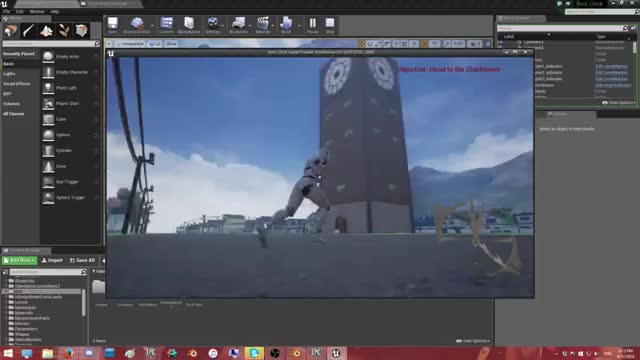Open the World Outliner View Options
Viewport: 640px width, 360px height.
619,103
